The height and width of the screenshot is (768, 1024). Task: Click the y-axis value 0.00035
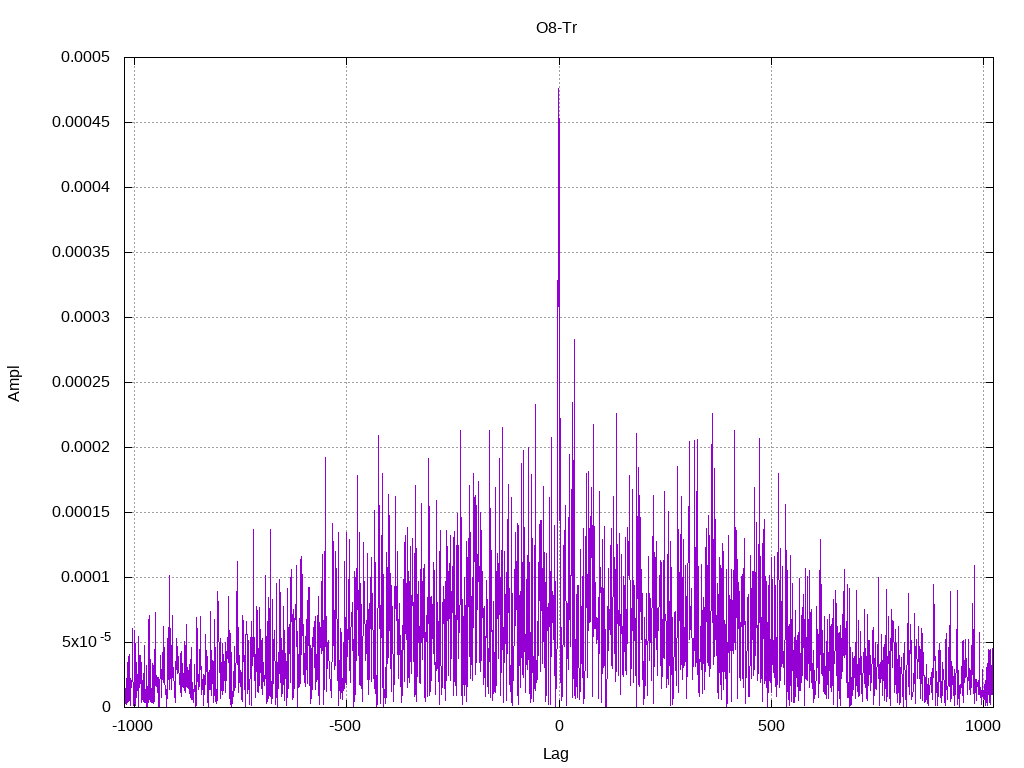tap(81, 252)
